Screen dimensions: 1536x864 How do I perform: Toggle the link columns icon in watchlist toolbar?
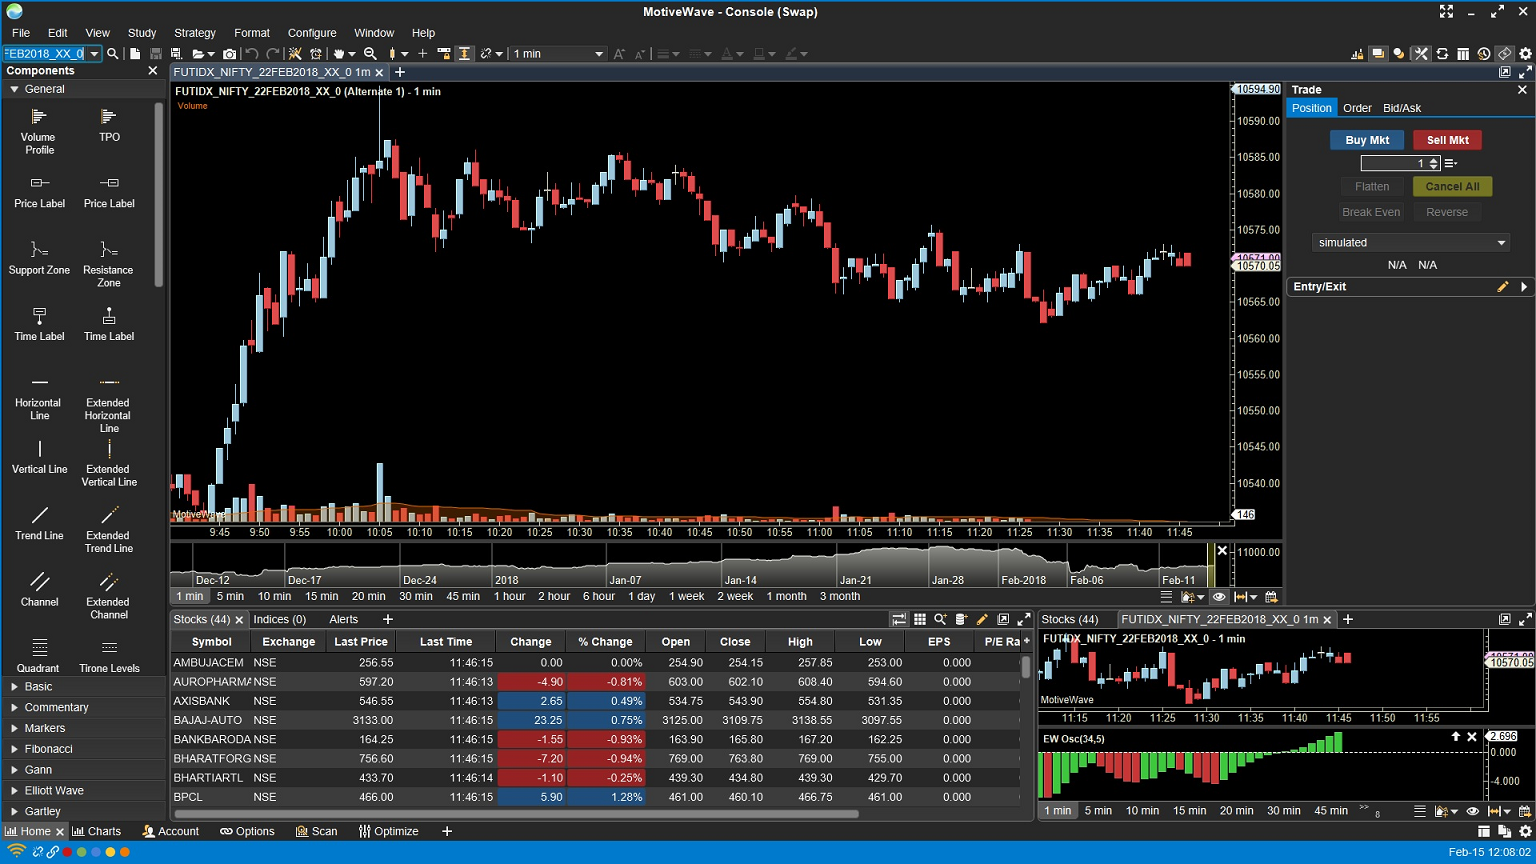[x=899, y=620]
